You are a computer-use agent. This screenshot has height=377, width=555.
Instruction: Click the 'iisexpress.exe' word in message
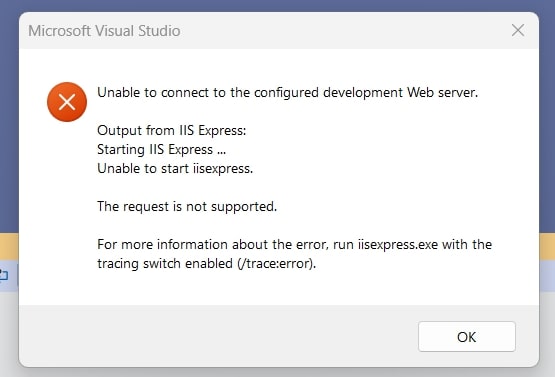(x=398, y=244)
